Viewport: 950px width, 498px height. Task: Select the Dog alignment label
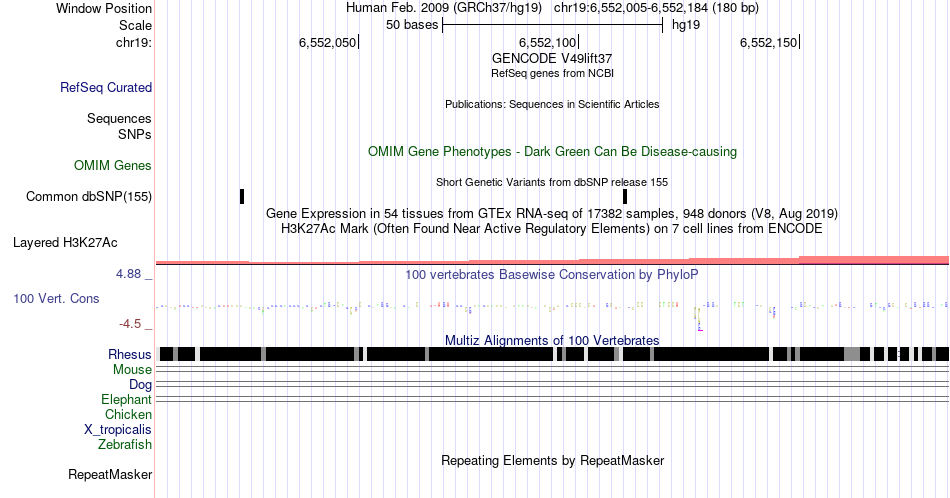(140, 385)
